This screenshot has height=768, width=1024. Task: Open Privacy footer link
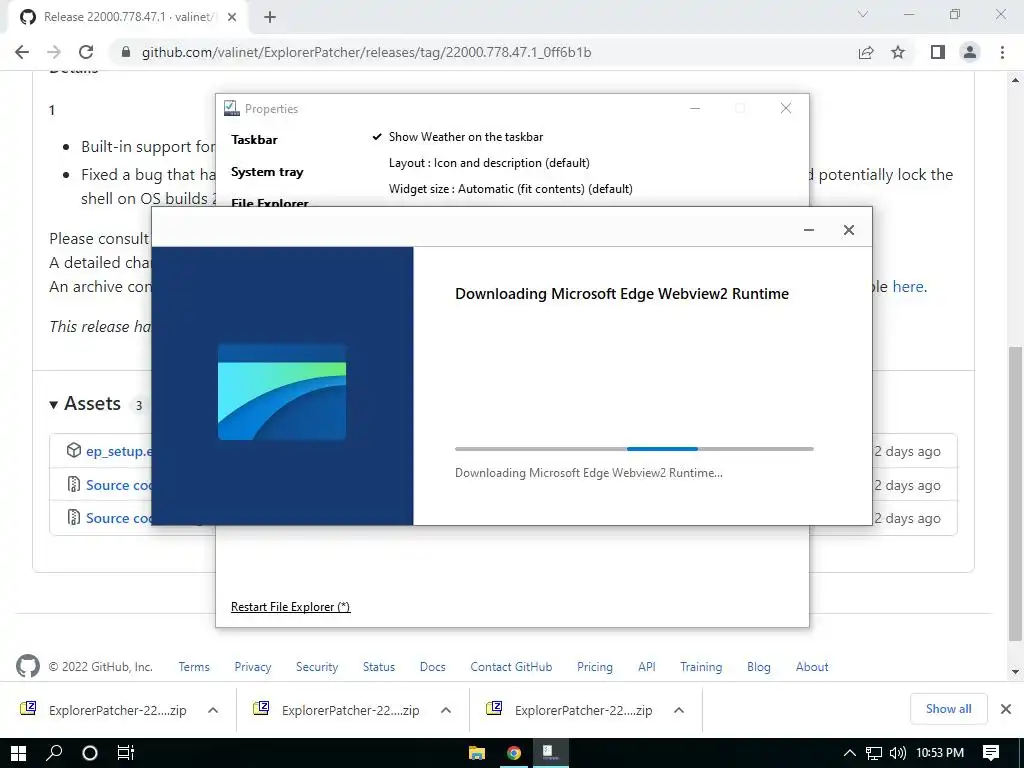pos(253,667)
